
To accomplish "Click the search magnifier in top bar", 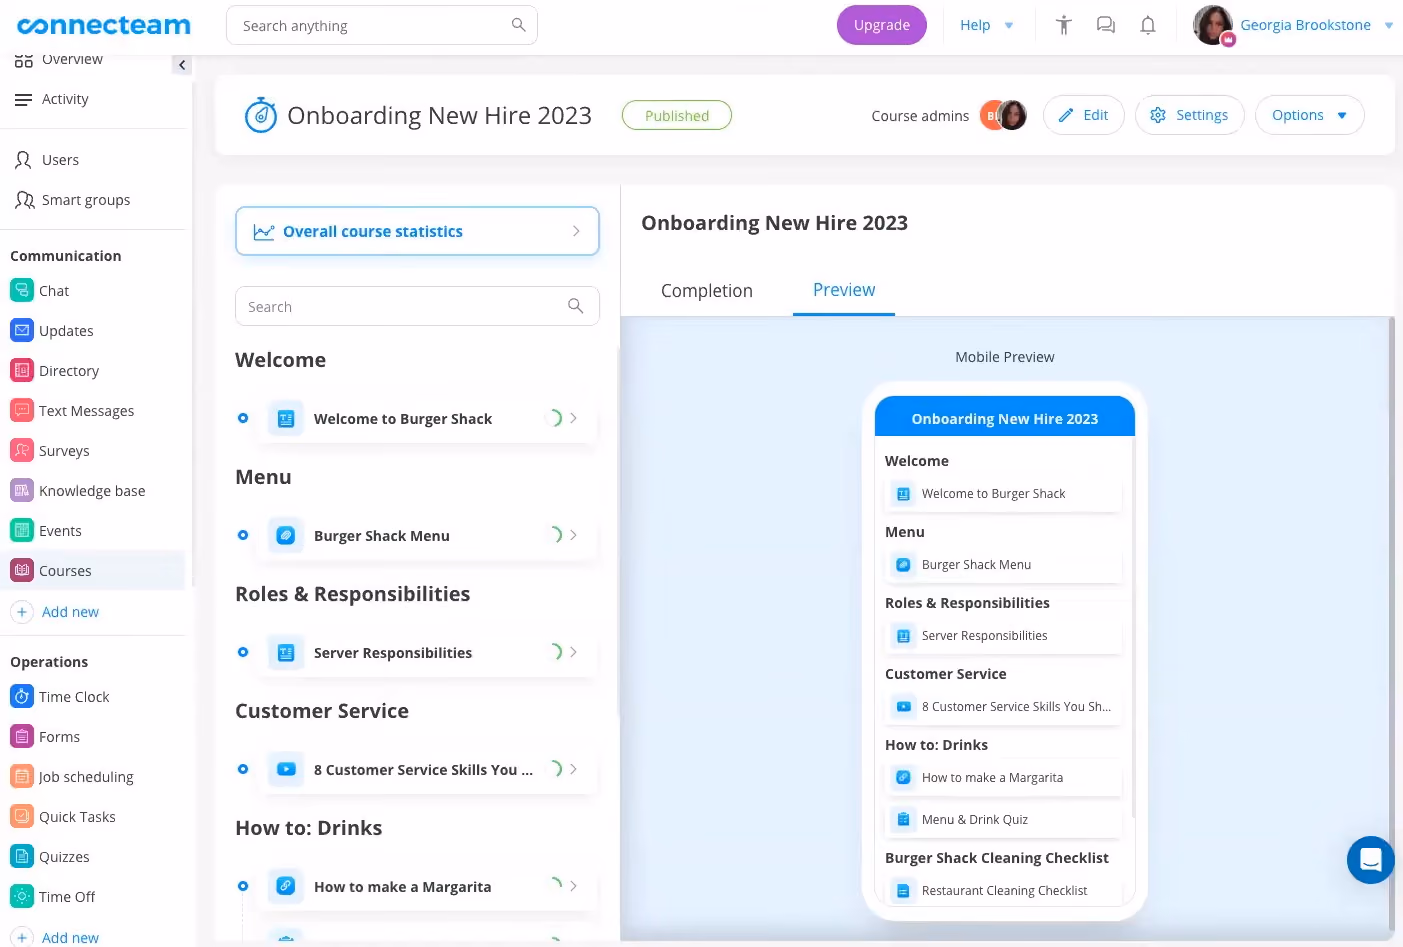I will point(518,25).
